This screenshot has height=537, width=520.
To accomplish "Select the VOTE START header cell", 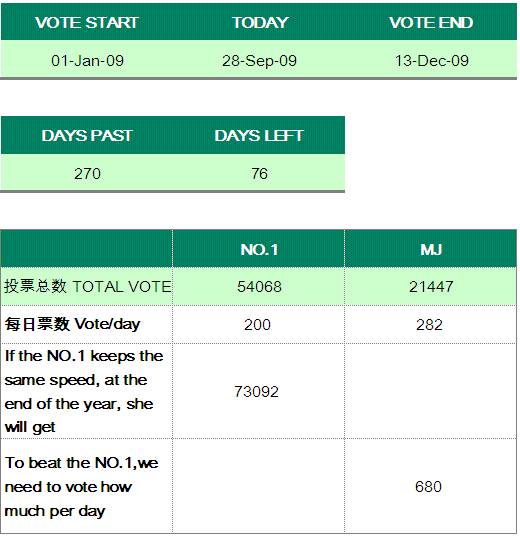I will click(87, 23).
